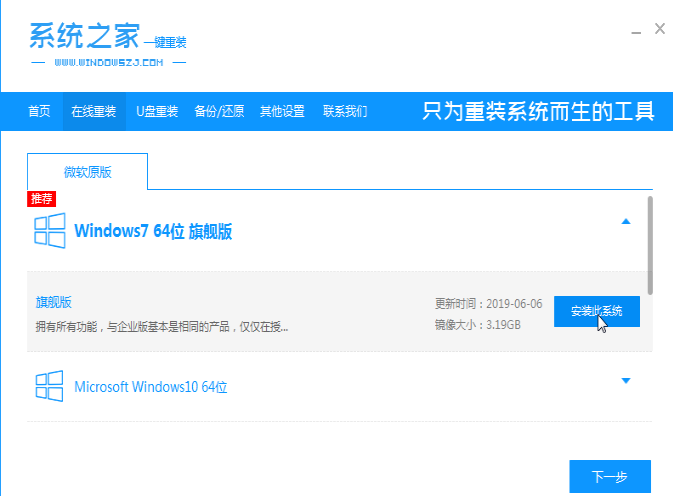This screenshot has height=496, width=673.
Task: Click the 旗舰版 edition name
Action: point(54,302)
